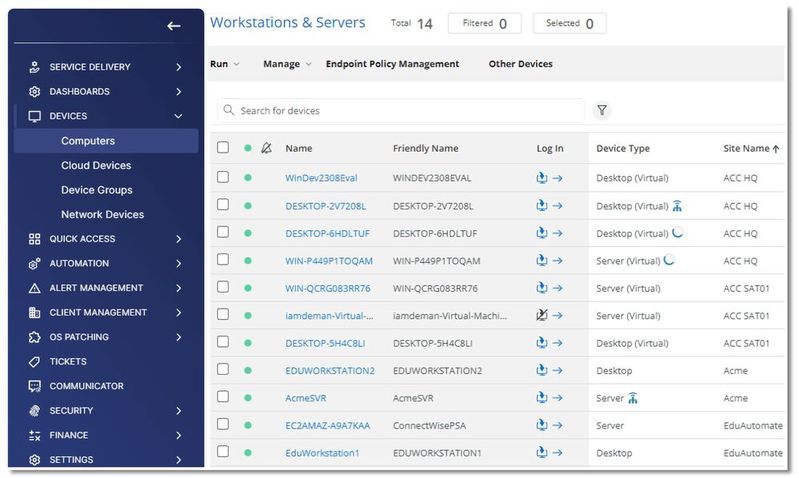Image resolution: width=799 pixels, height=478 pixels.
Task: Click login arrow for DESKTOP-2V7208L
Action: coord(557,206)
